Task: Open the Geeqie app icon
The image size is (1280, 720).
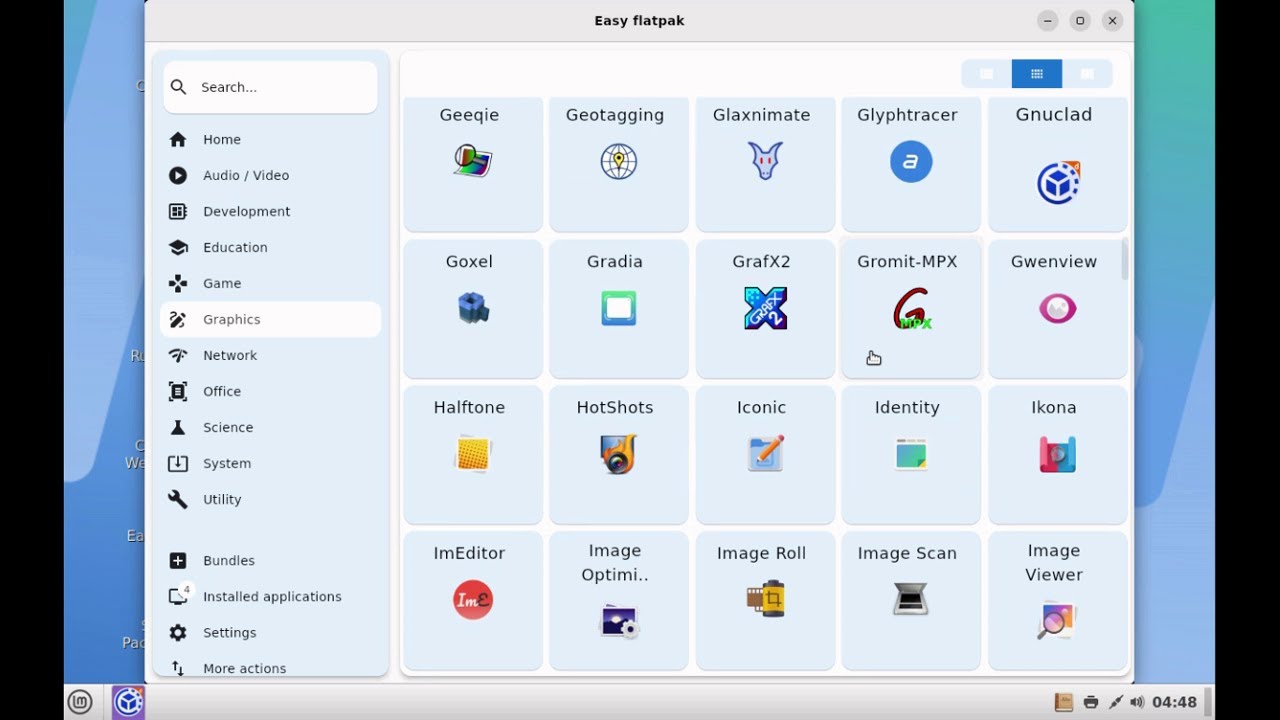Action: tap(472, 161)
